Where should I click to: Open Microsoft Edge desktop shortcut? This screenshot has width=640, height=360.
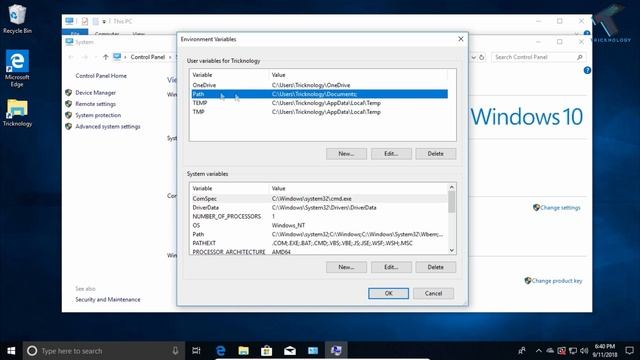coord(17,68)
